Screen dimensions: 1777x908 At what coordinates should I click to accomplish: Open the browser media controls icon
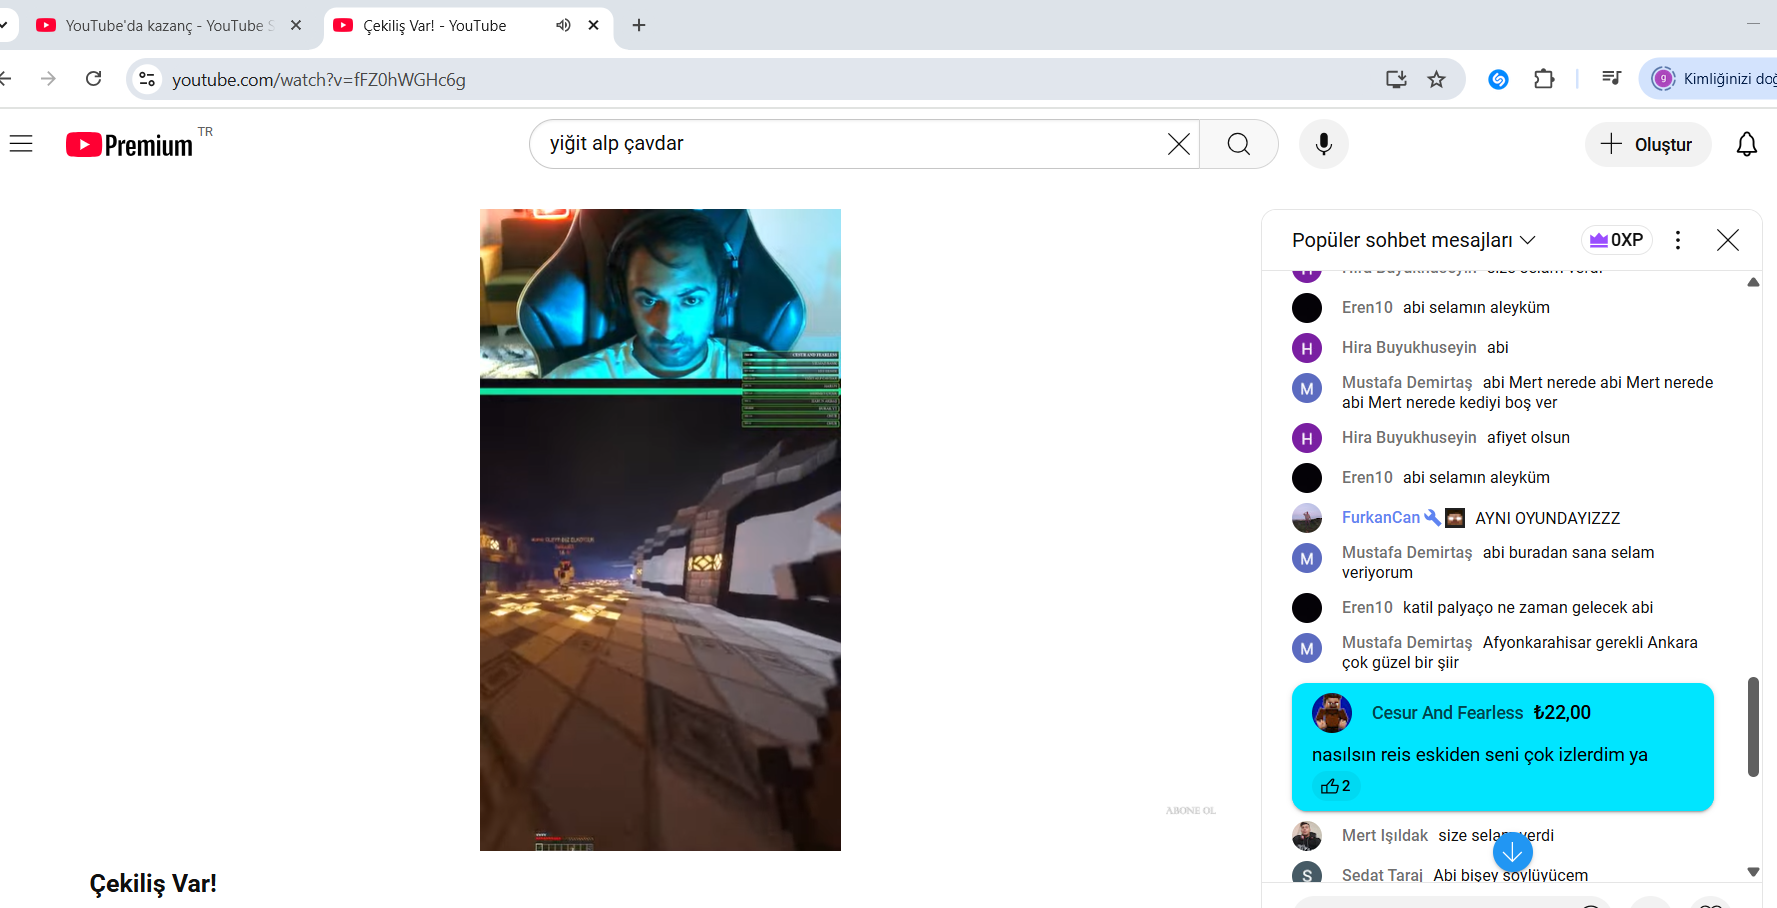(1611, 78)
